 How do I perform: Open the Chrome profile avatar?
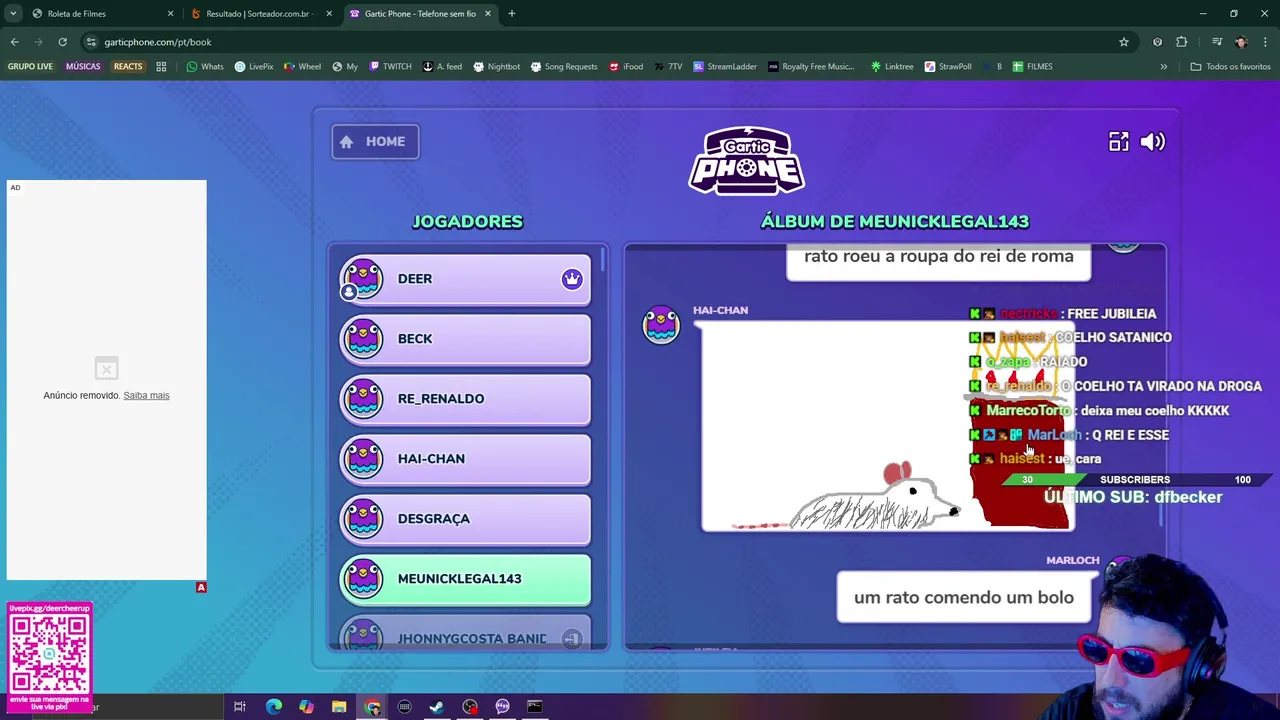[1241, 42]
